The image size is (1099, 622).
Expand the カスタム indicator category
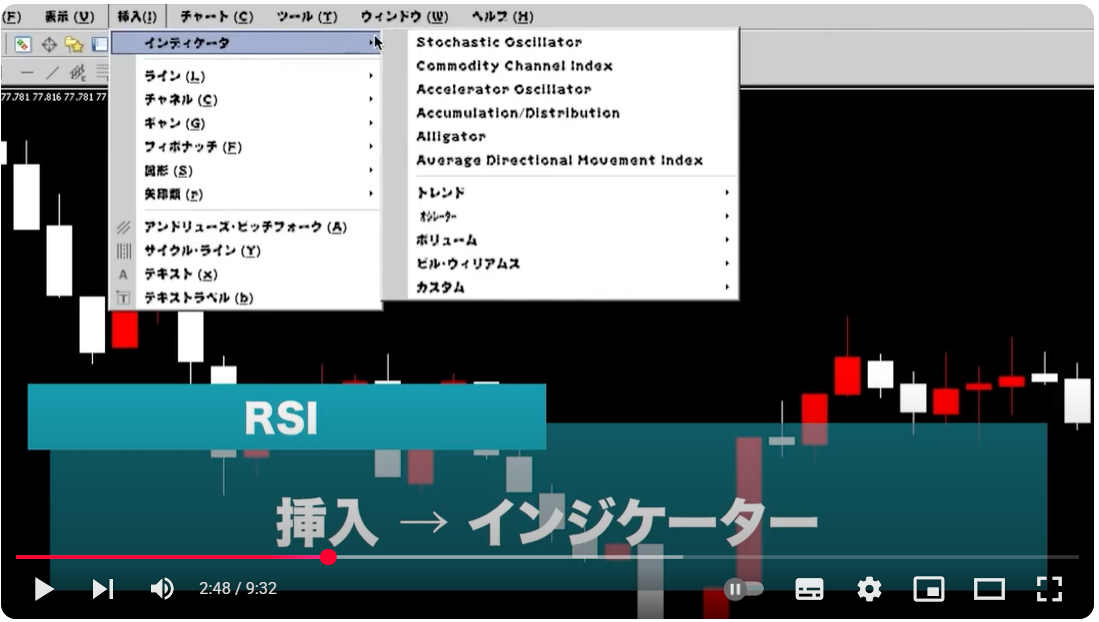573,287
